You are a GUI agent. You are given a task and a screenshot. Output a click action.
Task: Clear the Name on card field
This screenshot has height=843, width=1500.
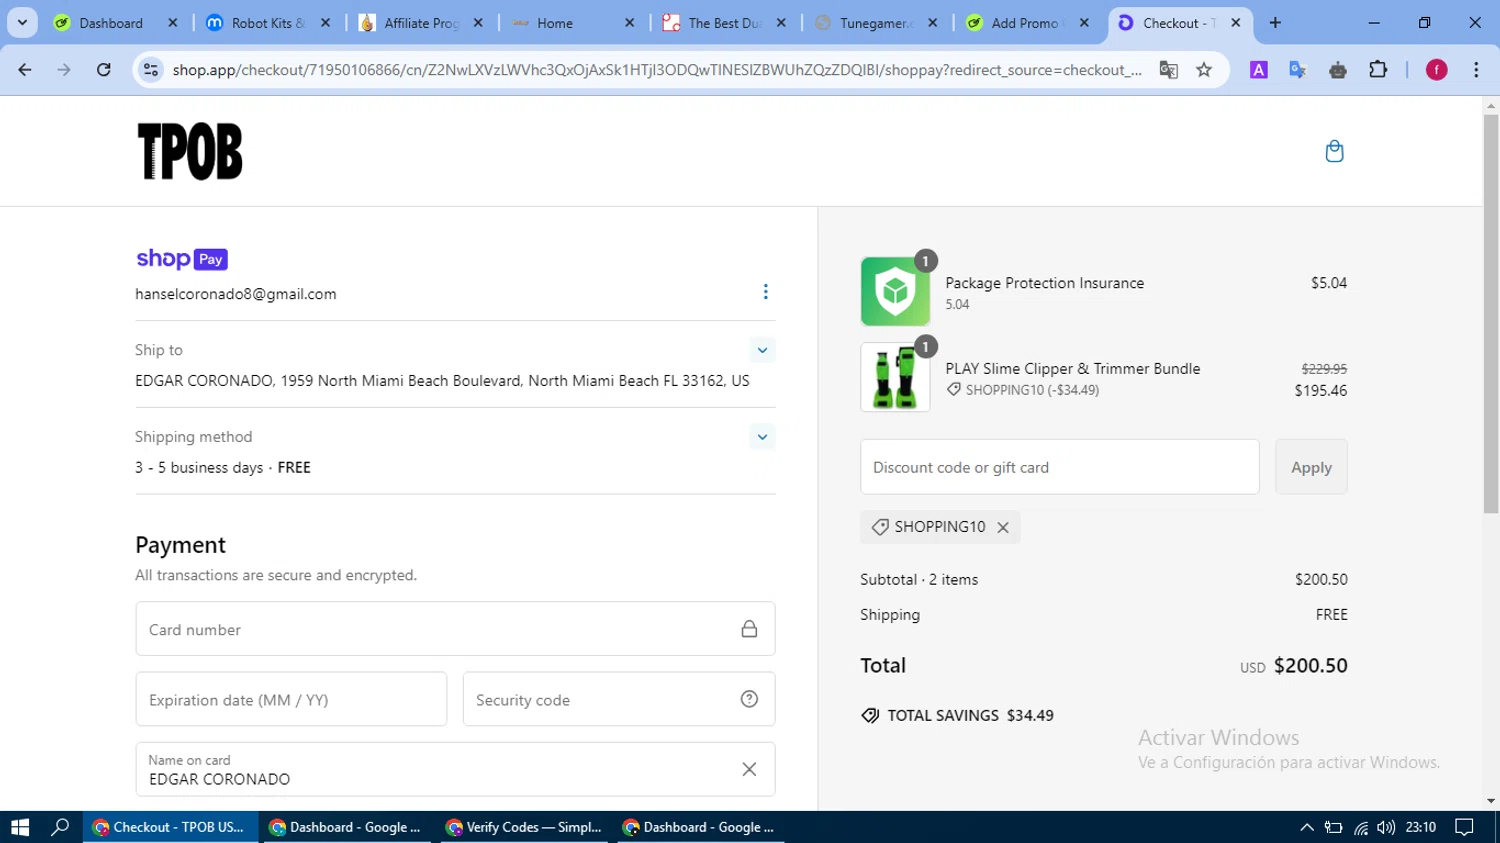749,769
